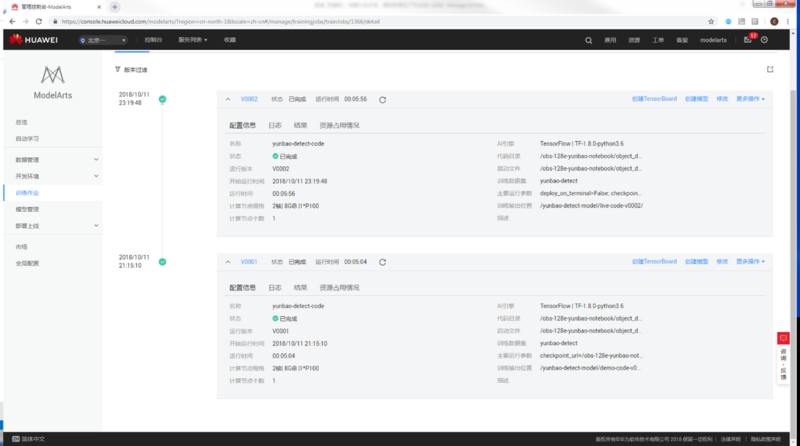Click 创建模型 for V0001
Image resolution: width=800 pixels, height=446 pixels.
[x=696, y=261]
